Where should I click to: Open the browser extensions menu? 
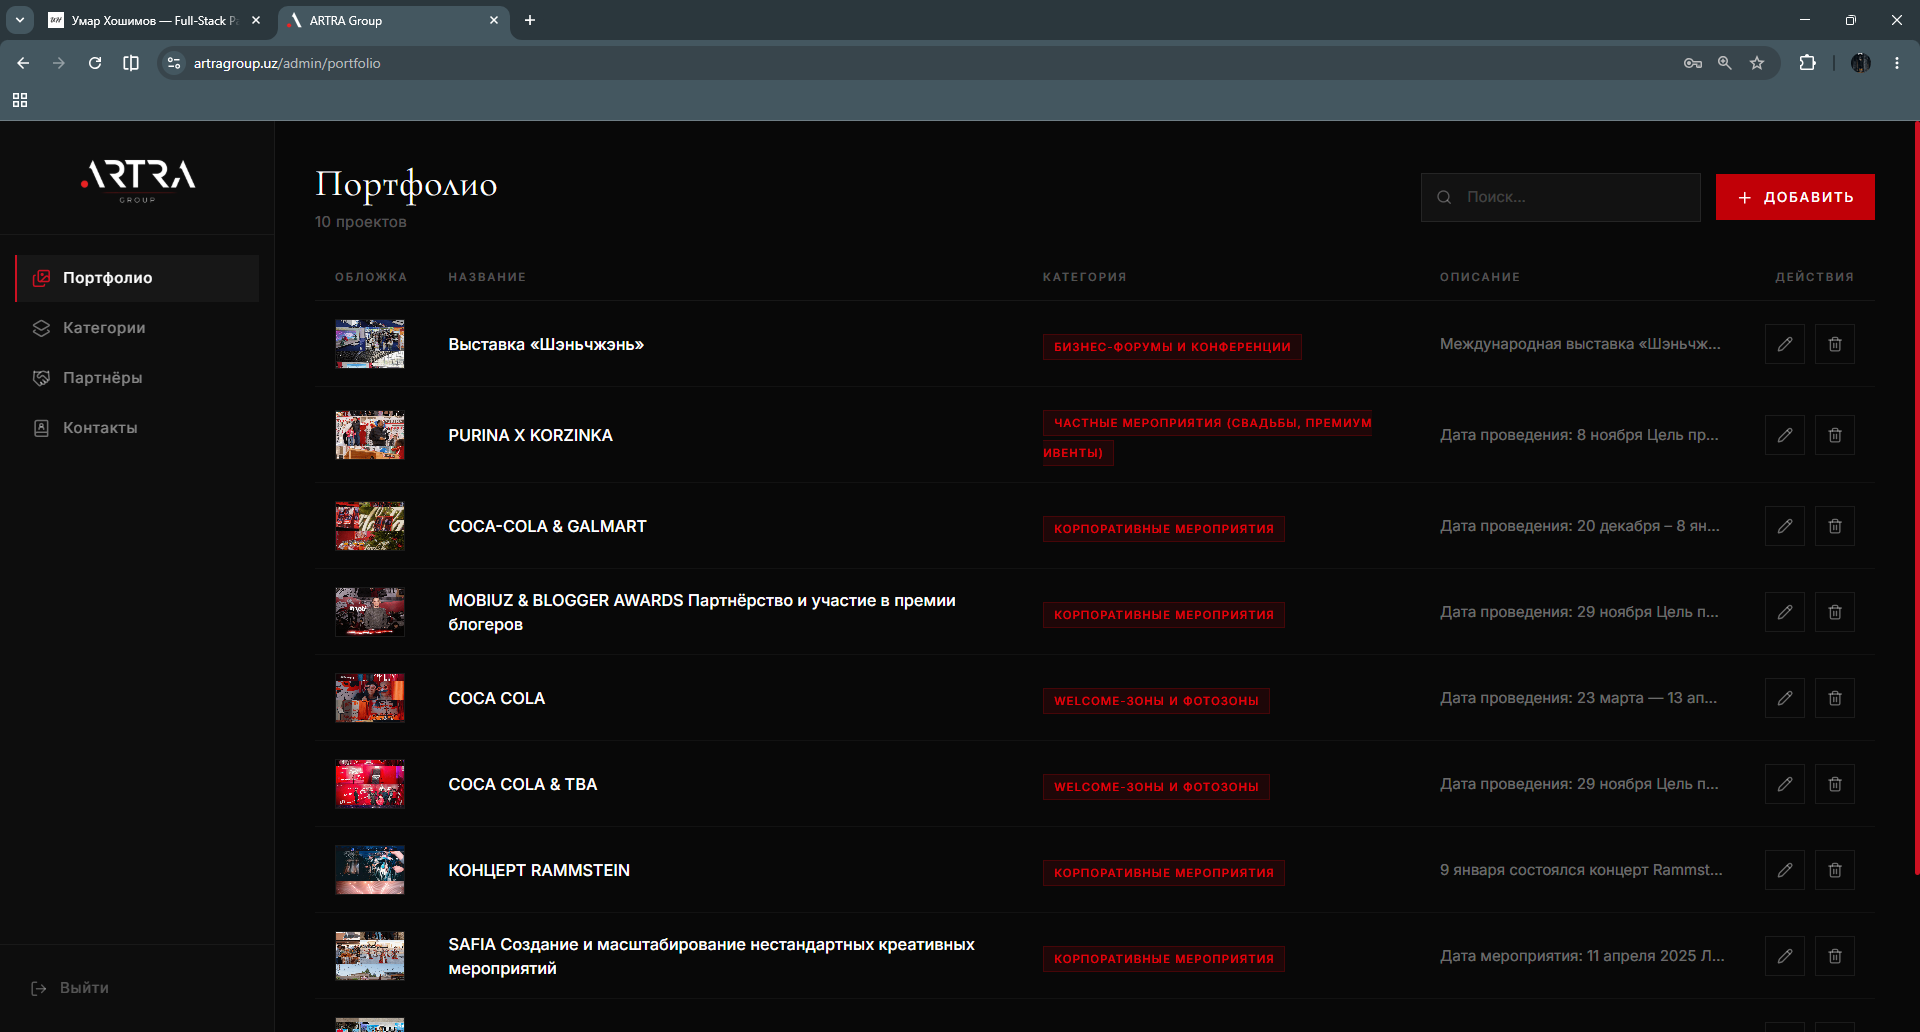point(1807,63)
